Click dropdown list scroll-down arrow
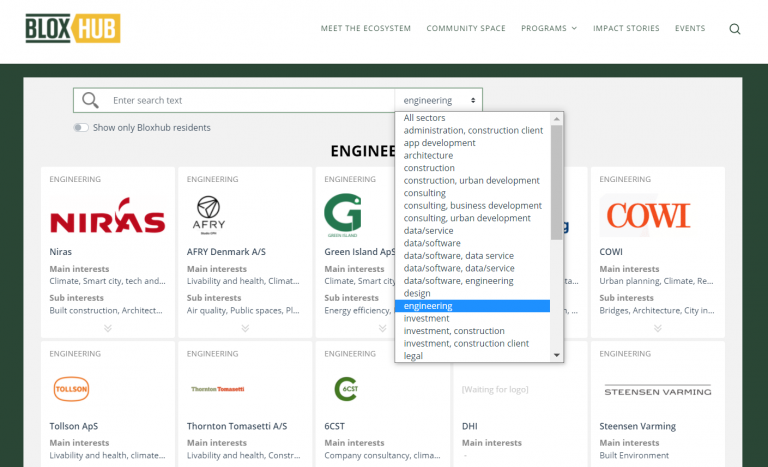768x467 pixels. [556, 355]
